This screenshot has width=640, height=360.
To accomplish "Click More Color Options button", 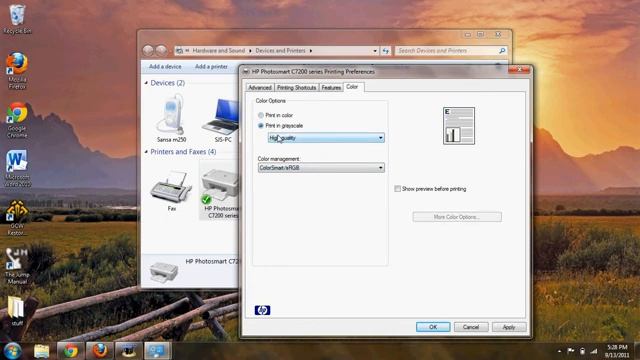I will (x=457, y=217).
